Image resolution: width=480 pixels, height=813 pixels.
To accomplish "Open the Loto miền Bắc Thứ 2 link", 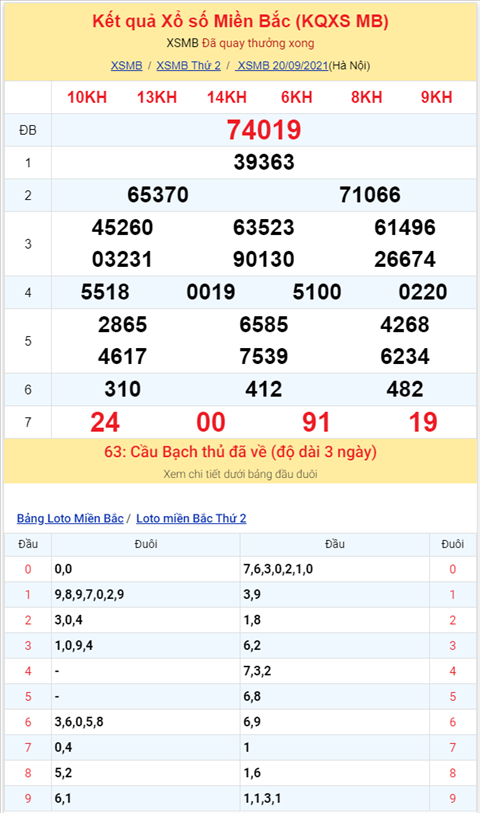I will (191, 518).
